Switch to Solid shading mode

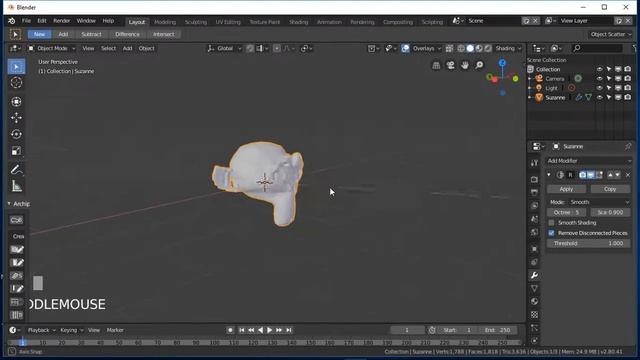(470, 49)
